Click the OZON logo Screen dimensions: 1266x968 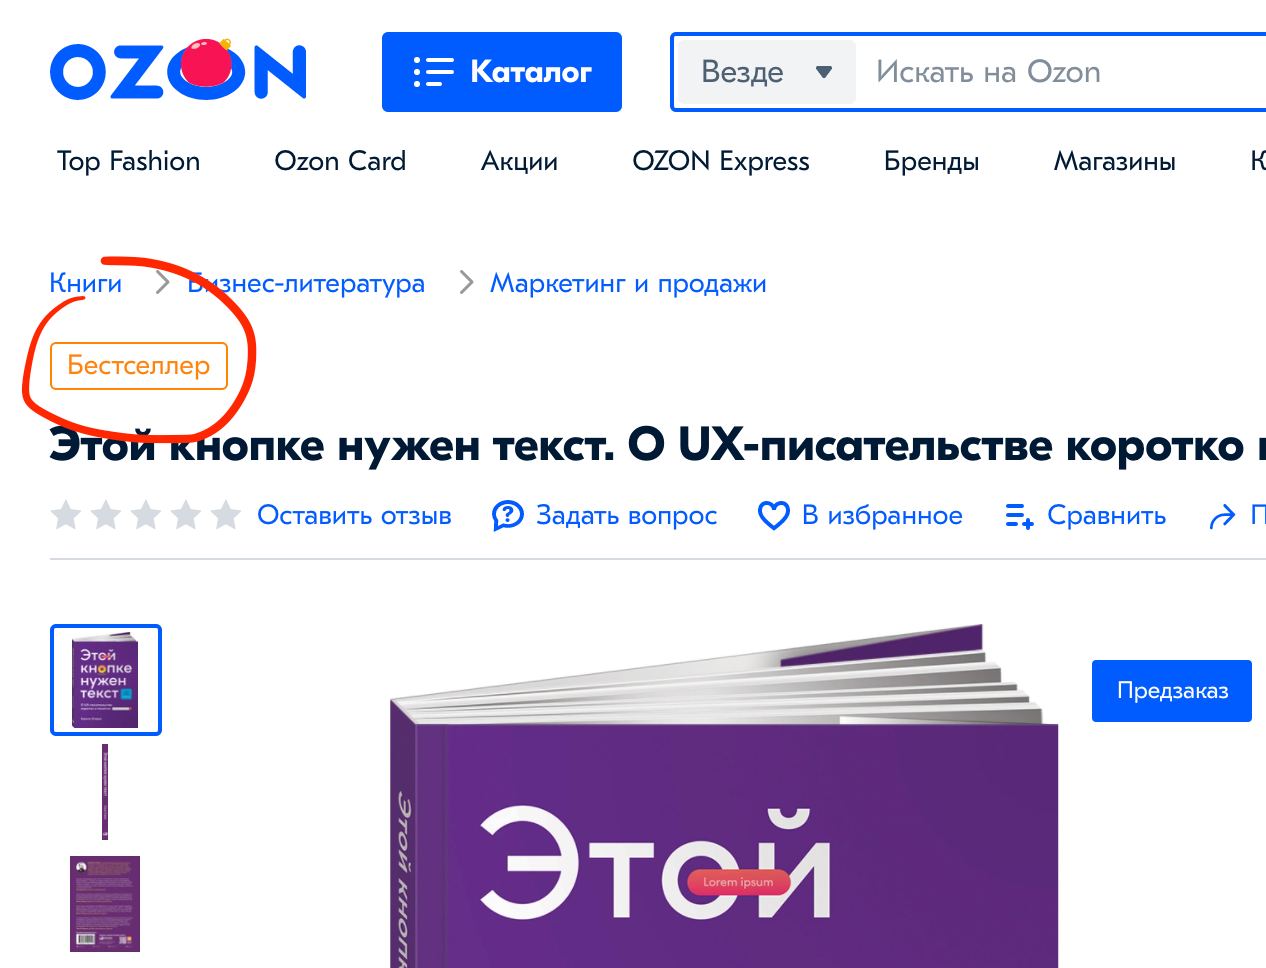(x=178, y=70)
